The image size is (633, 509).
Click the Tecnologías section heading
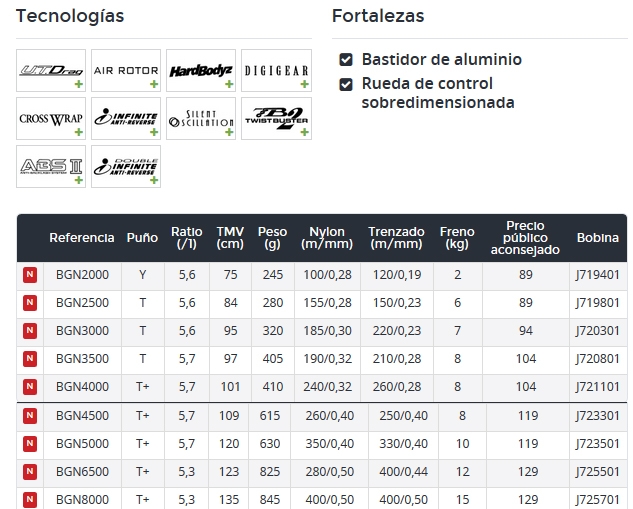[70, 17]
